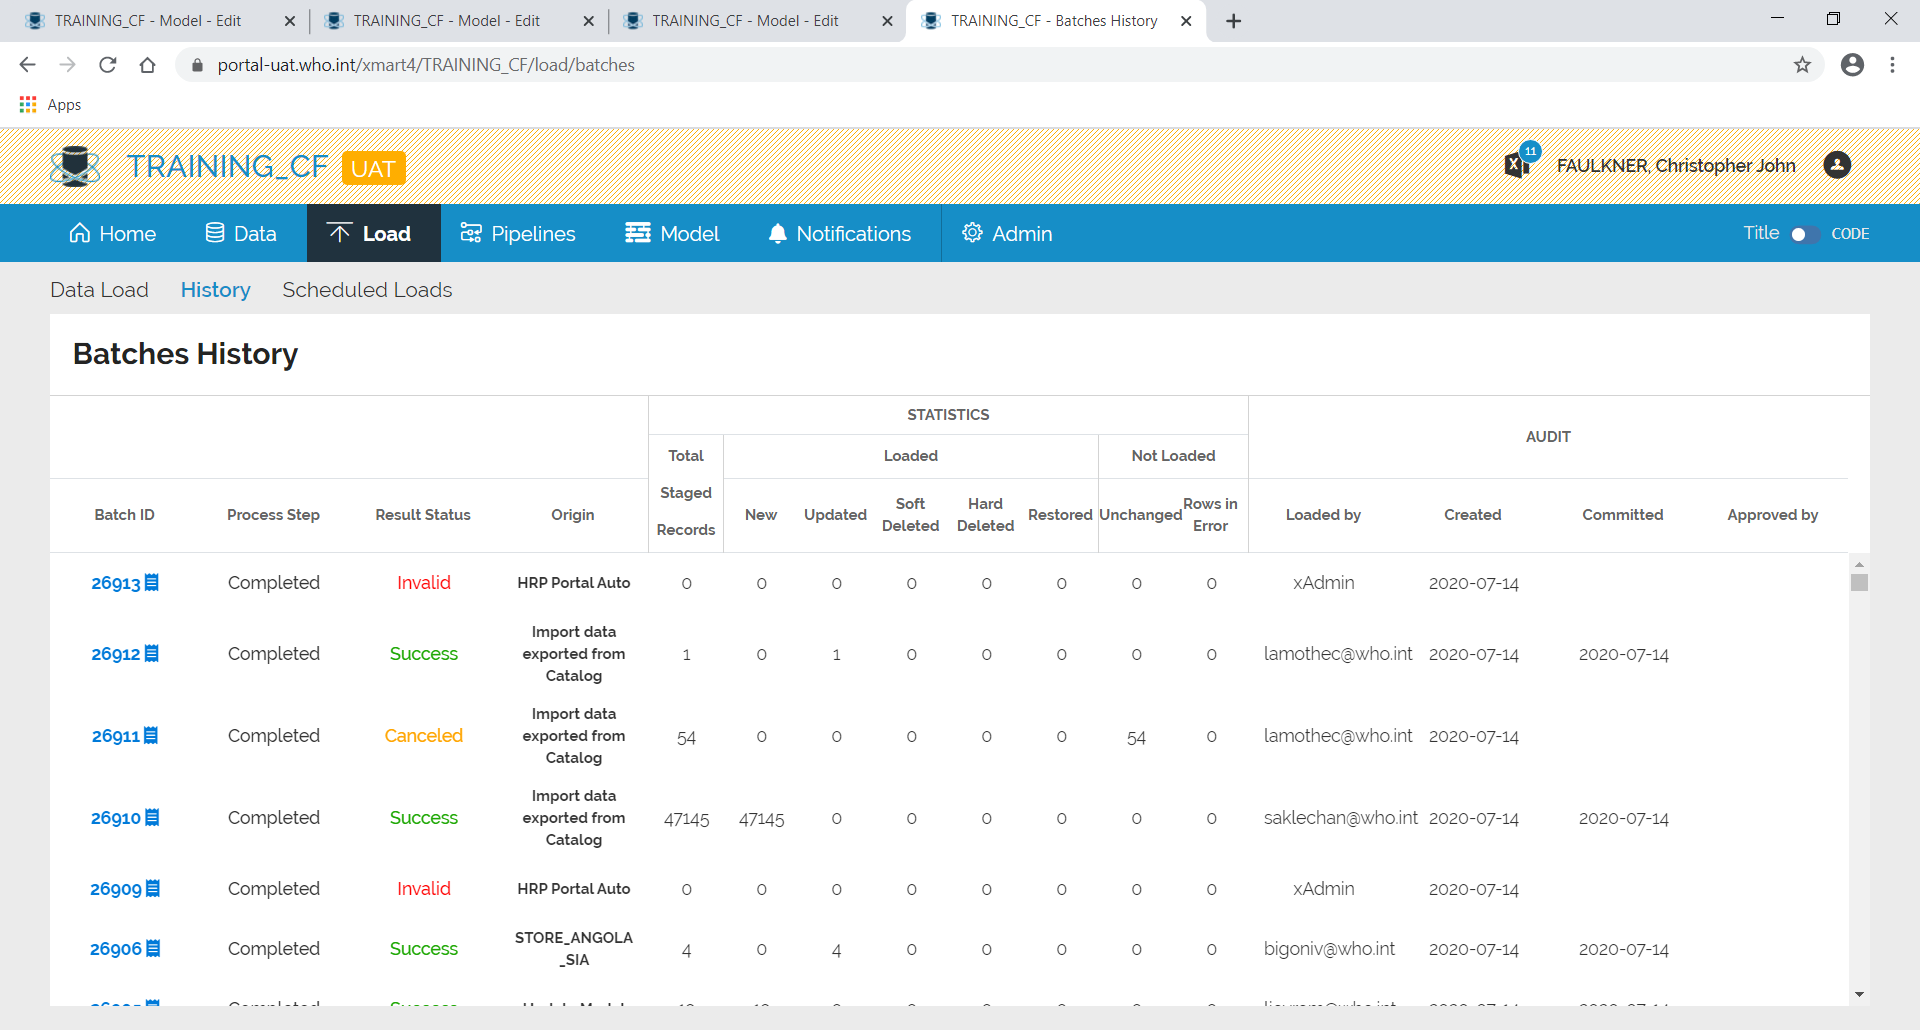Open details icon next to batch 26912
This screenshot has height=1030, width=1920.
pos(152,653)
